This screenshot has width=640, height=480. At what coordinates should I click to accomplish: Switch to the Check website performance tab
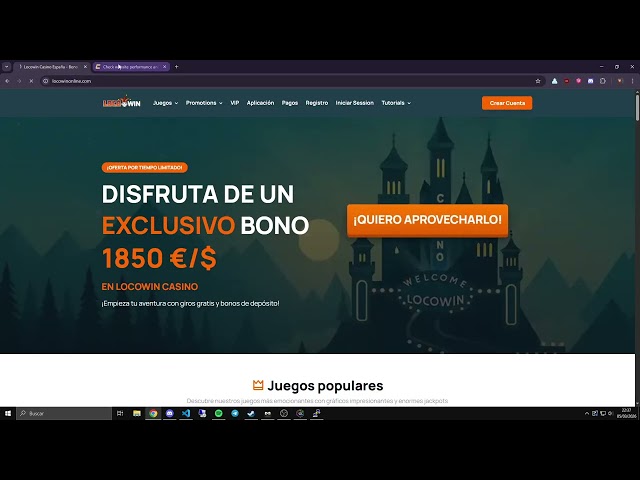click(x=130, y=67)
